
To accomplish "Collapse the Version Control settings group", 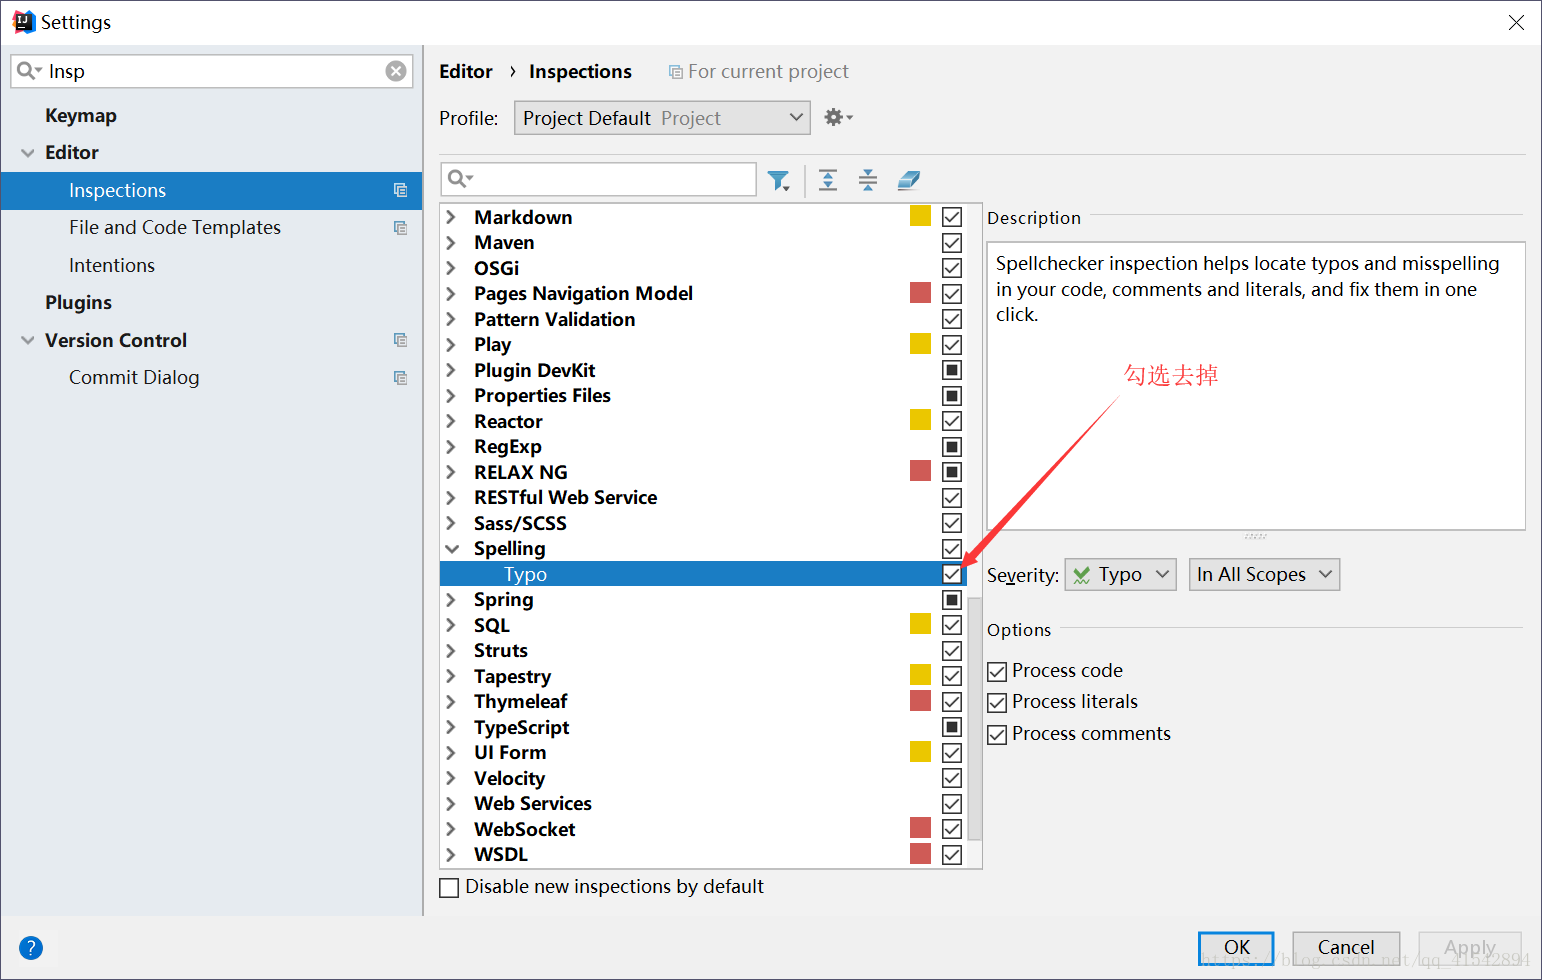I will click(x=27, y=341).
